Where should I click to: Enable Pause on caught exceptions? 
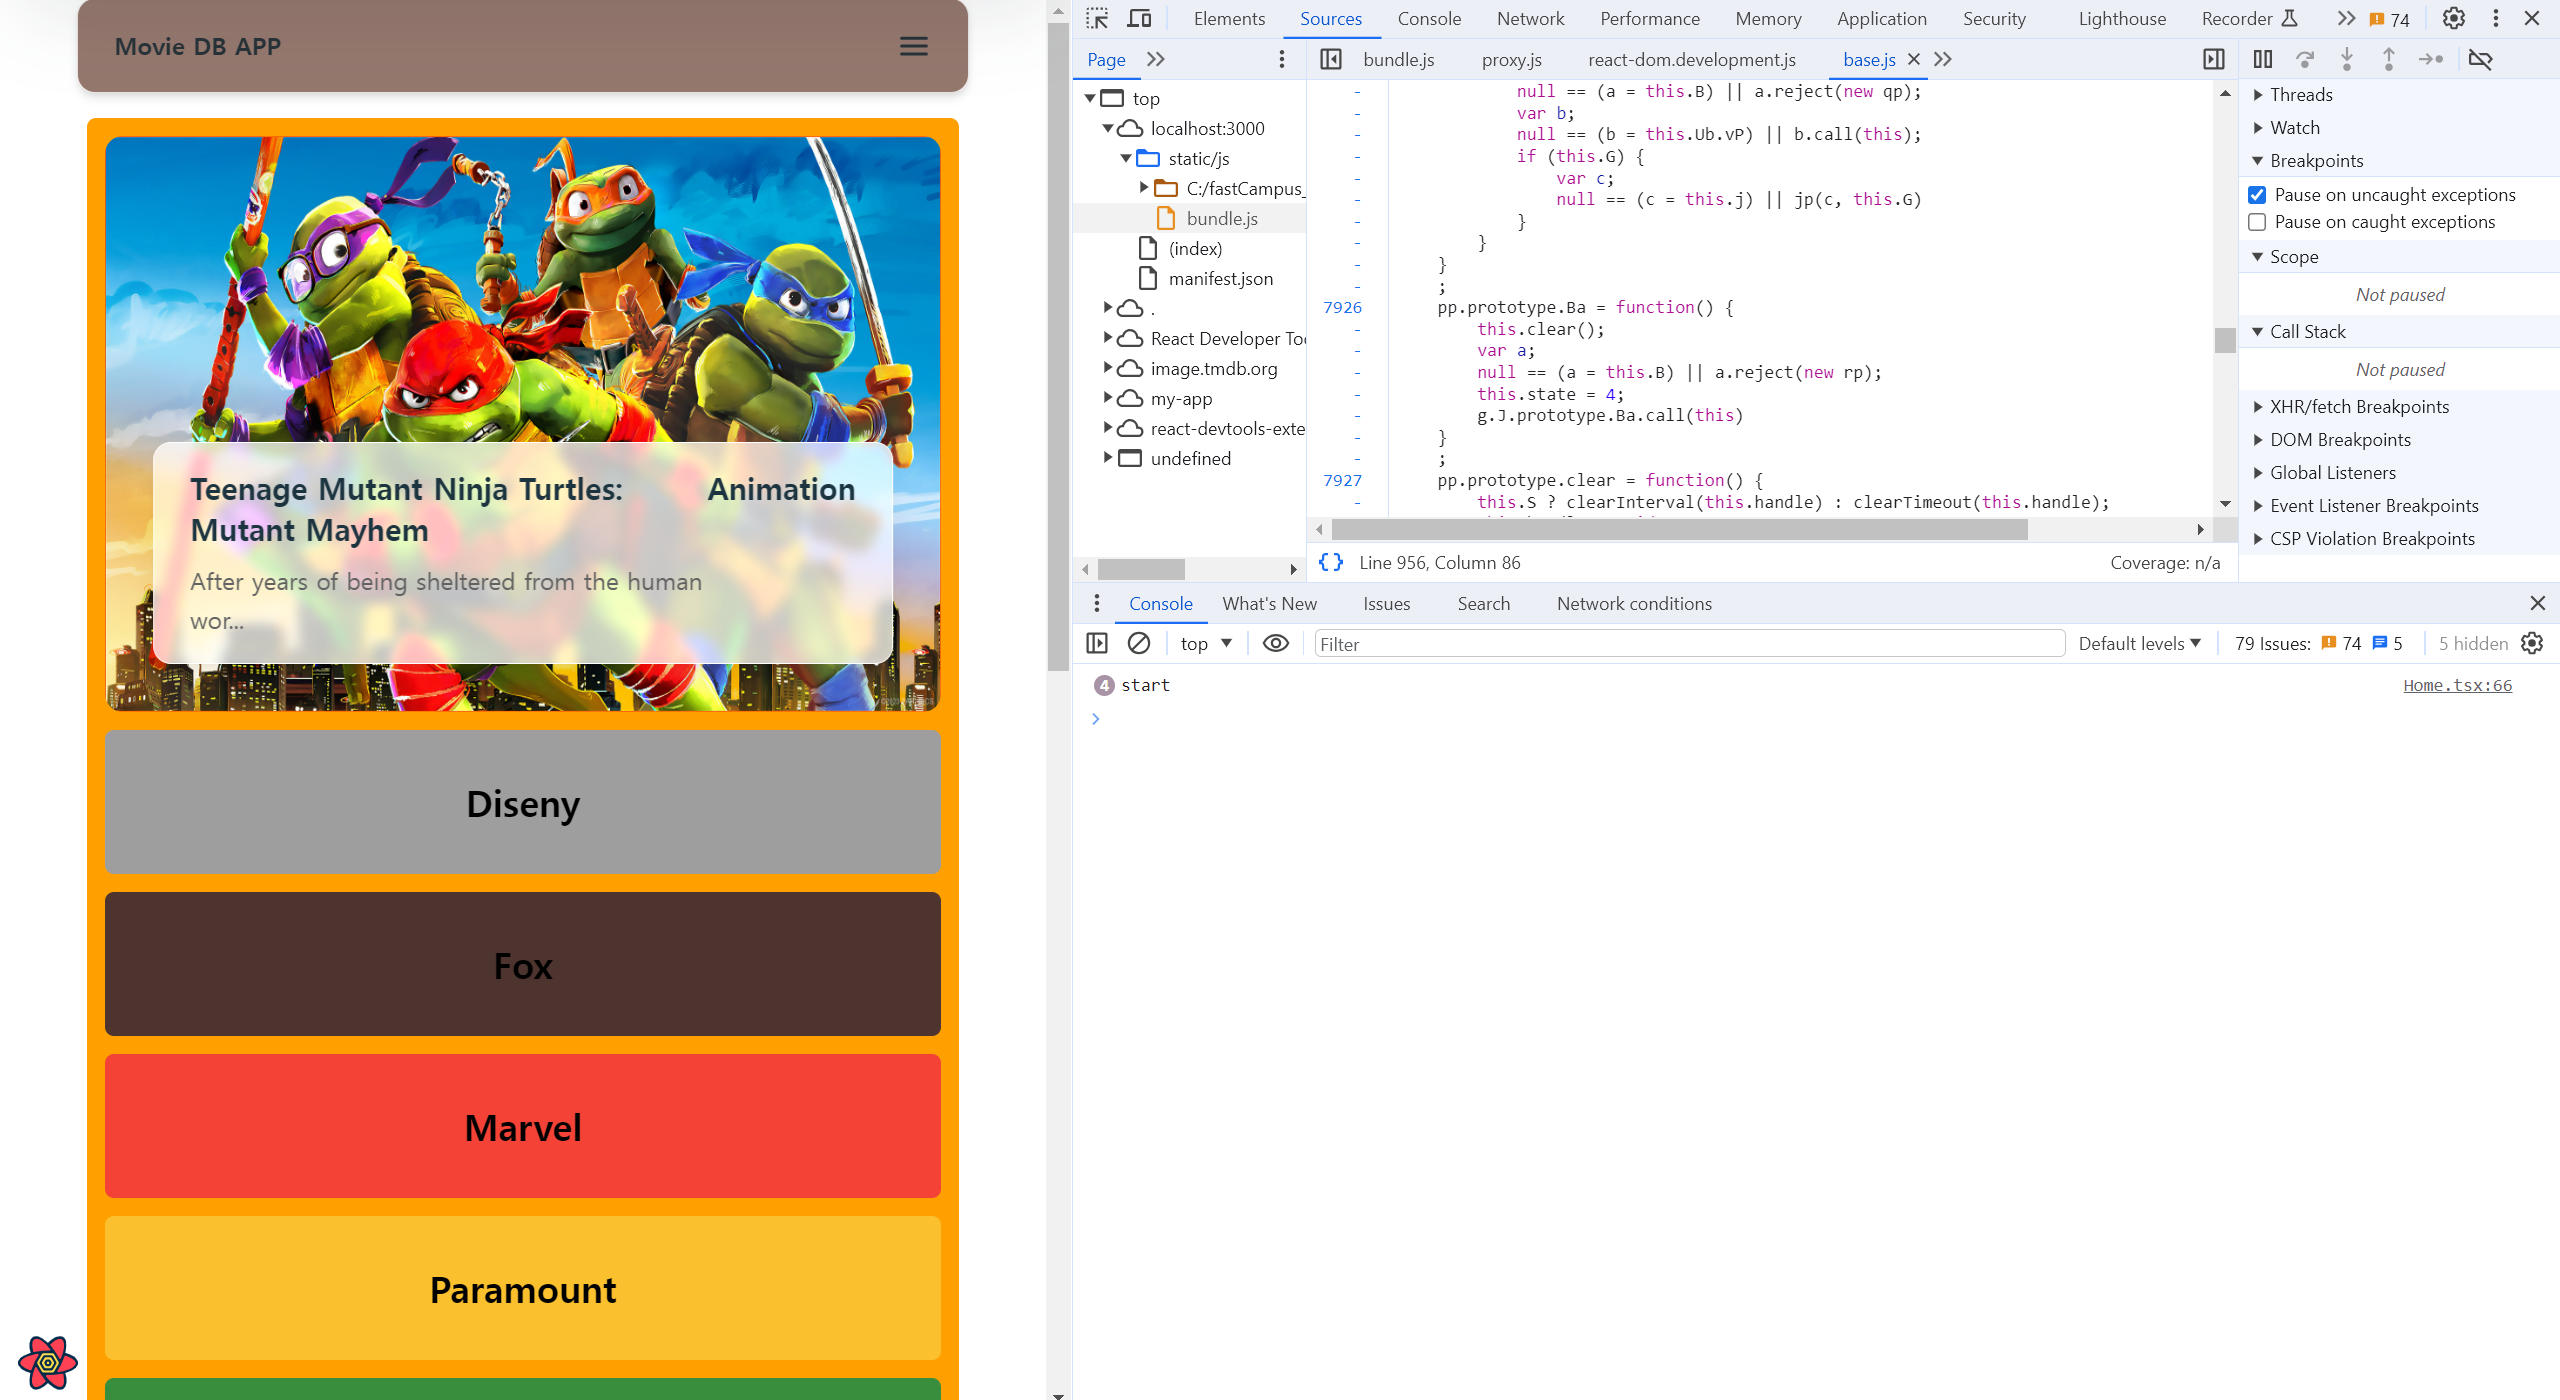(2257, 222)
